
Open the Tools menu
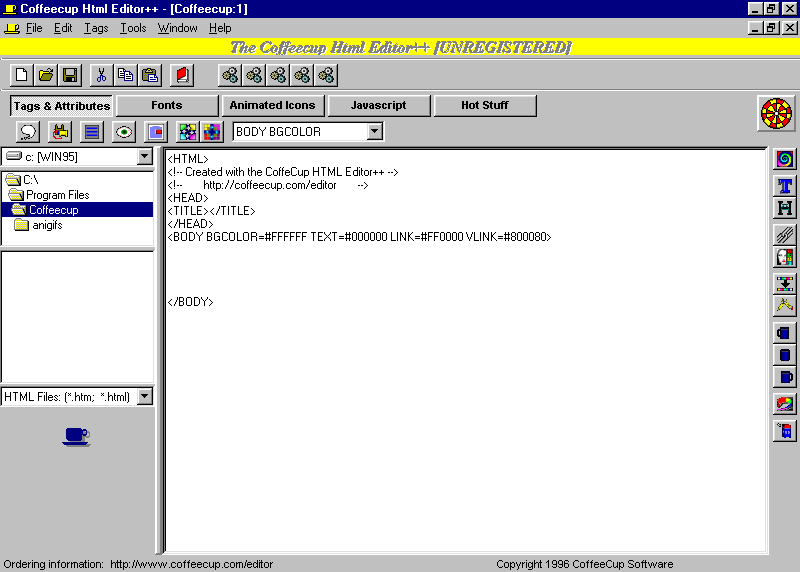[x=133, y=28]
